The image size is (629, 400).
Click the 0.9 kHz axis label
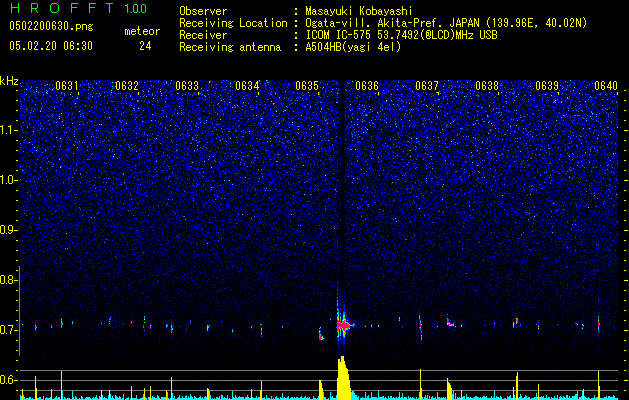(8, 230)
